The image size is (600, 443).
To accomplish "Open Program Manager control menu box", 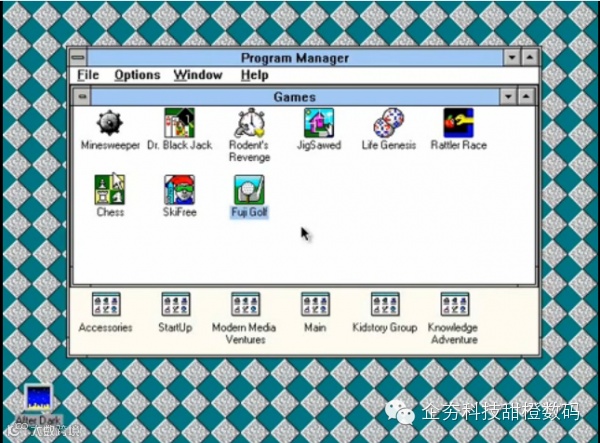I will (78, 58).
